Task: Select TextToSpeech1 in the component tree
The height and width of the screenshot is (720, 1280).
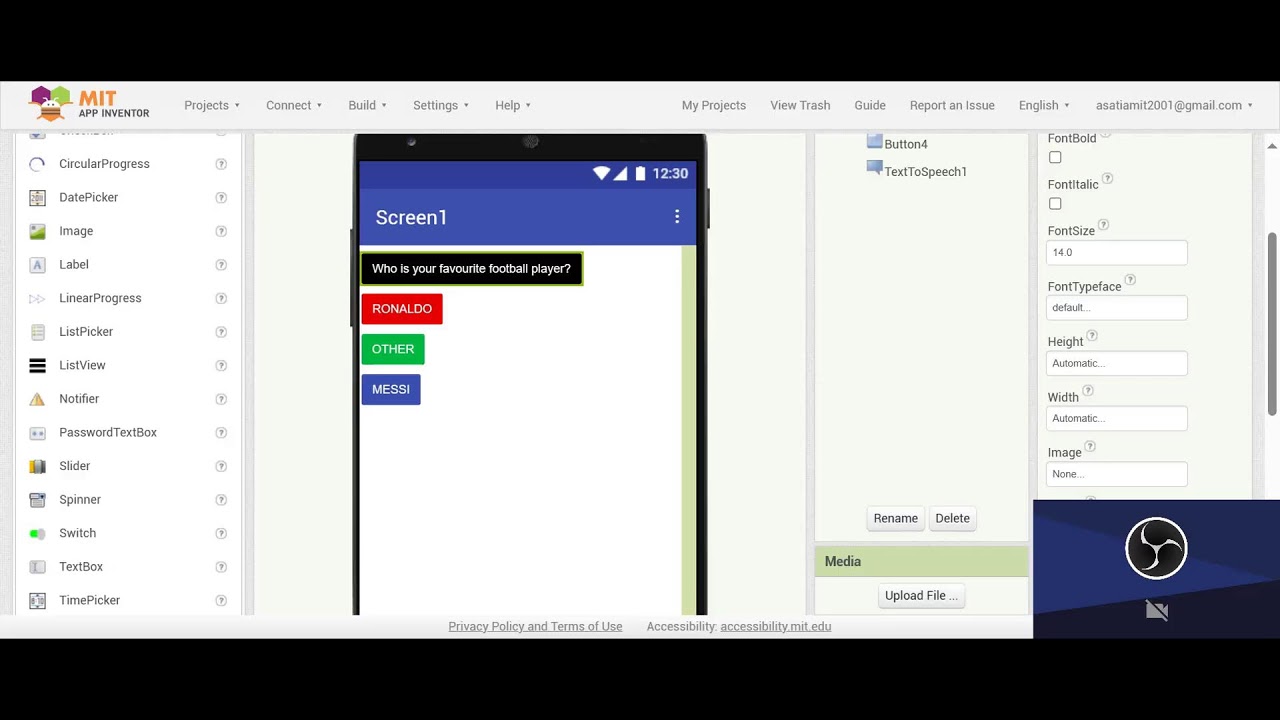Action: coord(926,172)
